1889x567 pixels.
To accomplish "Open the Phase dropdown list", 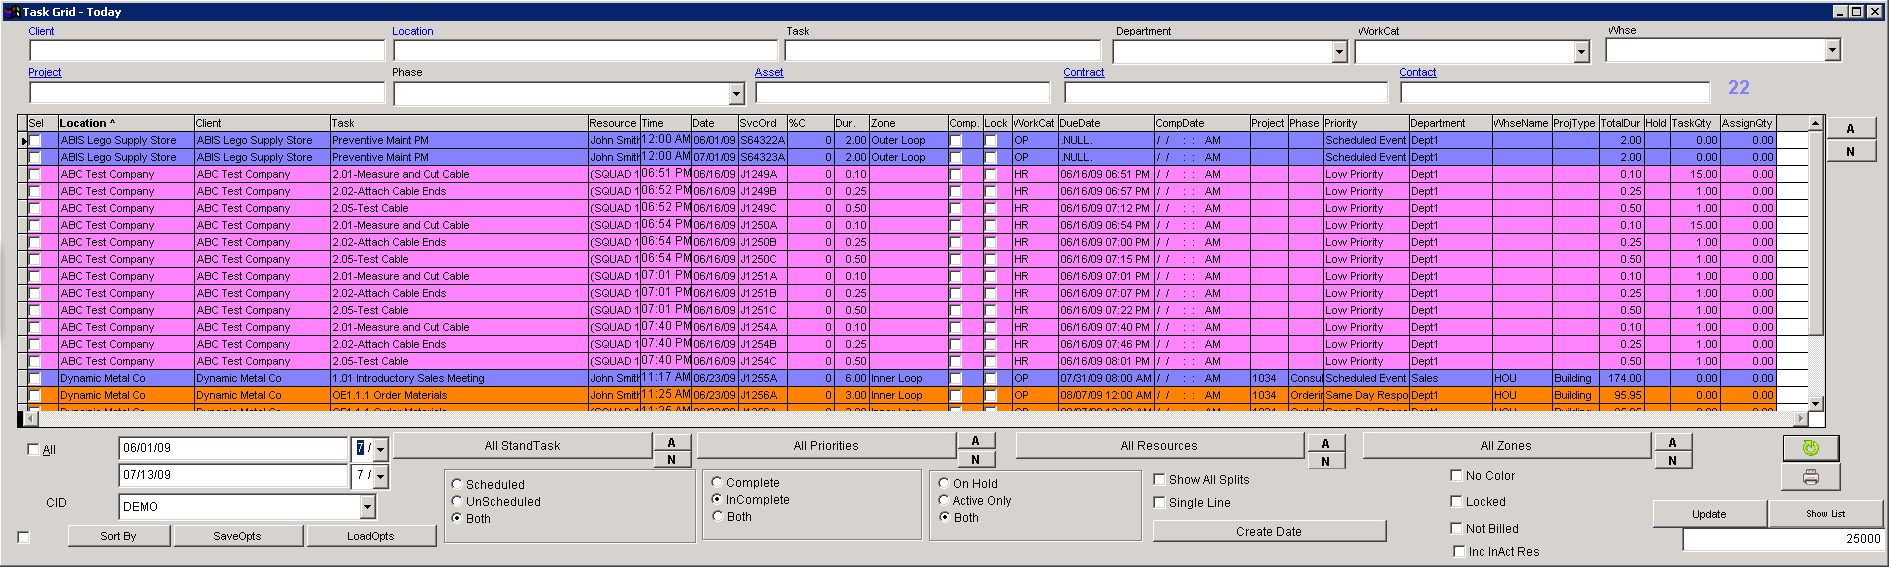I will pos(736,94).
